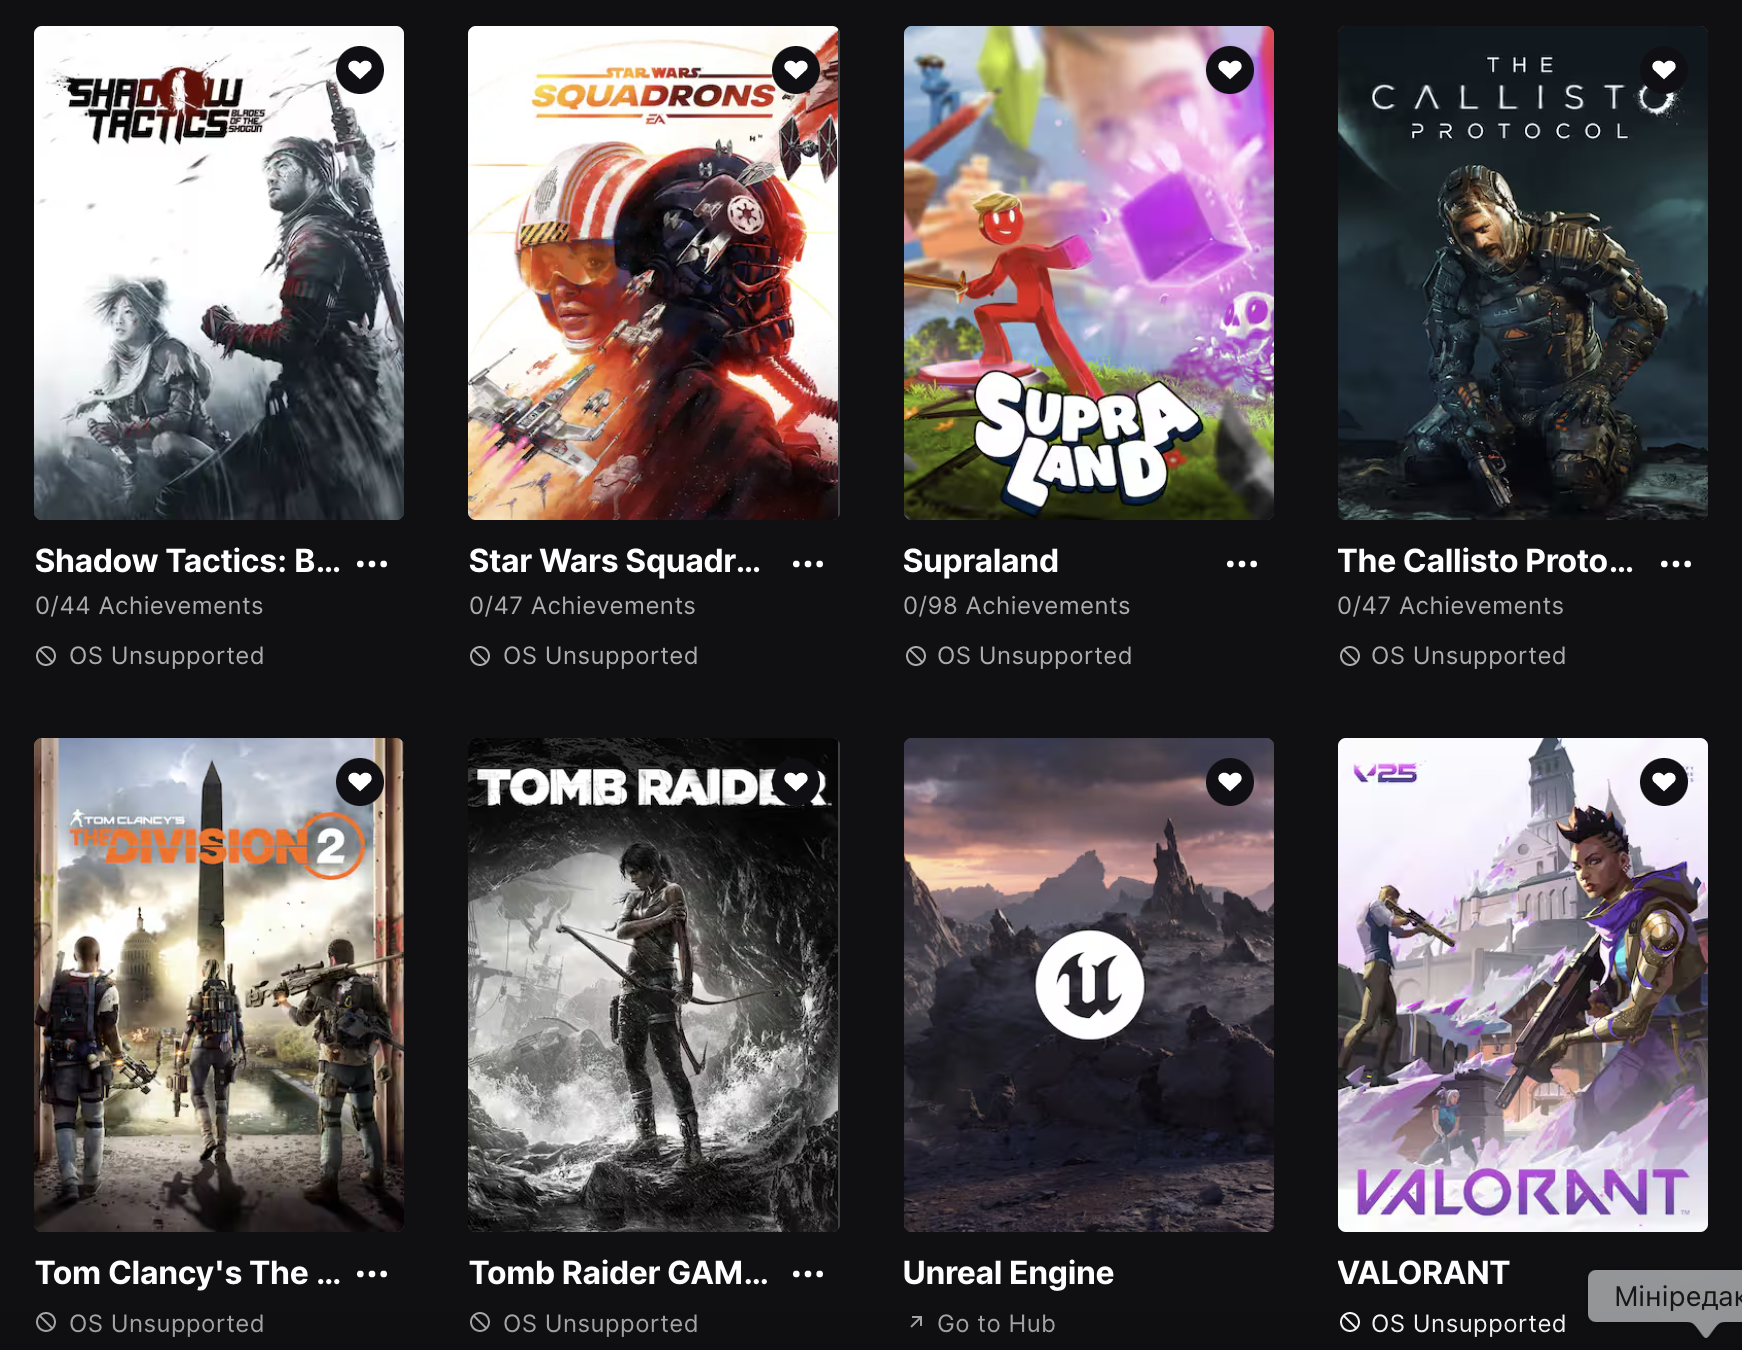Image resolution: width=1742 pixels, height=1350 pixels.
Task: Select the VALORANT cover art
Action: click(1523, 985)
